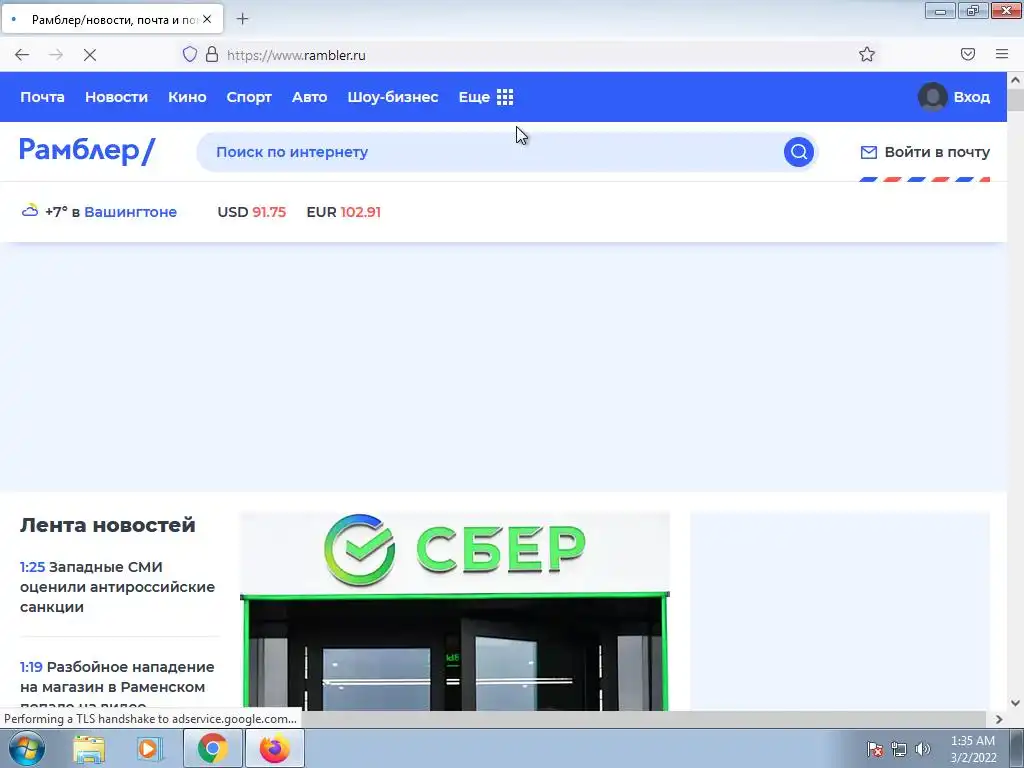1024x768 pixels.
Task: Switch to Firefox in the taskbar
Action: (275, 748)
